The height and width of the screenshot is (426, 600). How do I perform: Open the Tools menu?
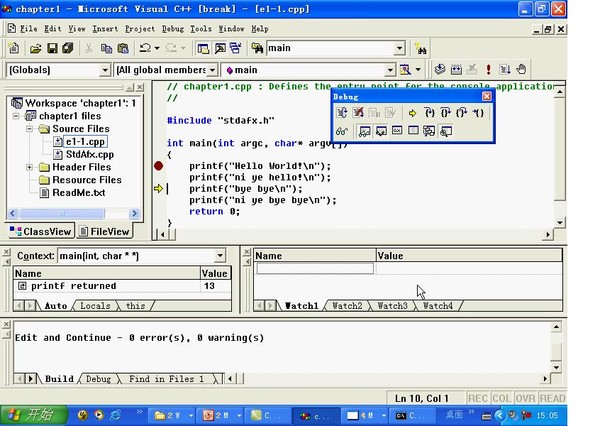(201, 29)
